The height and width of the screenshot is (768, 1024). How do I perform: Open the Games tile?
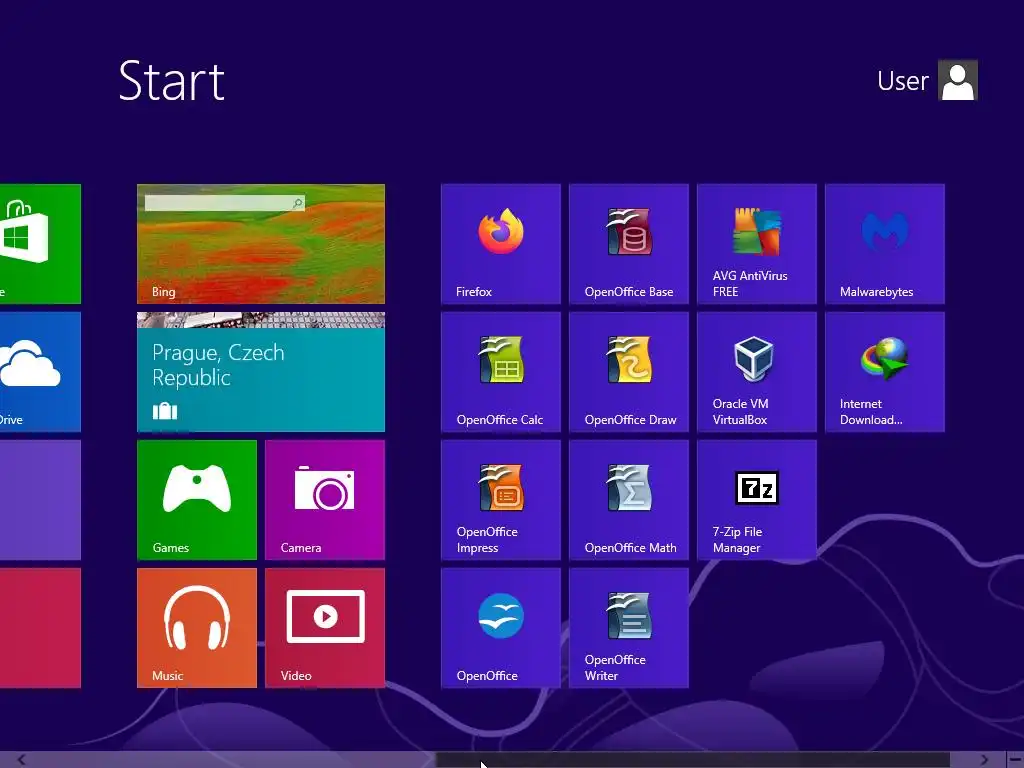click(197, 500)
